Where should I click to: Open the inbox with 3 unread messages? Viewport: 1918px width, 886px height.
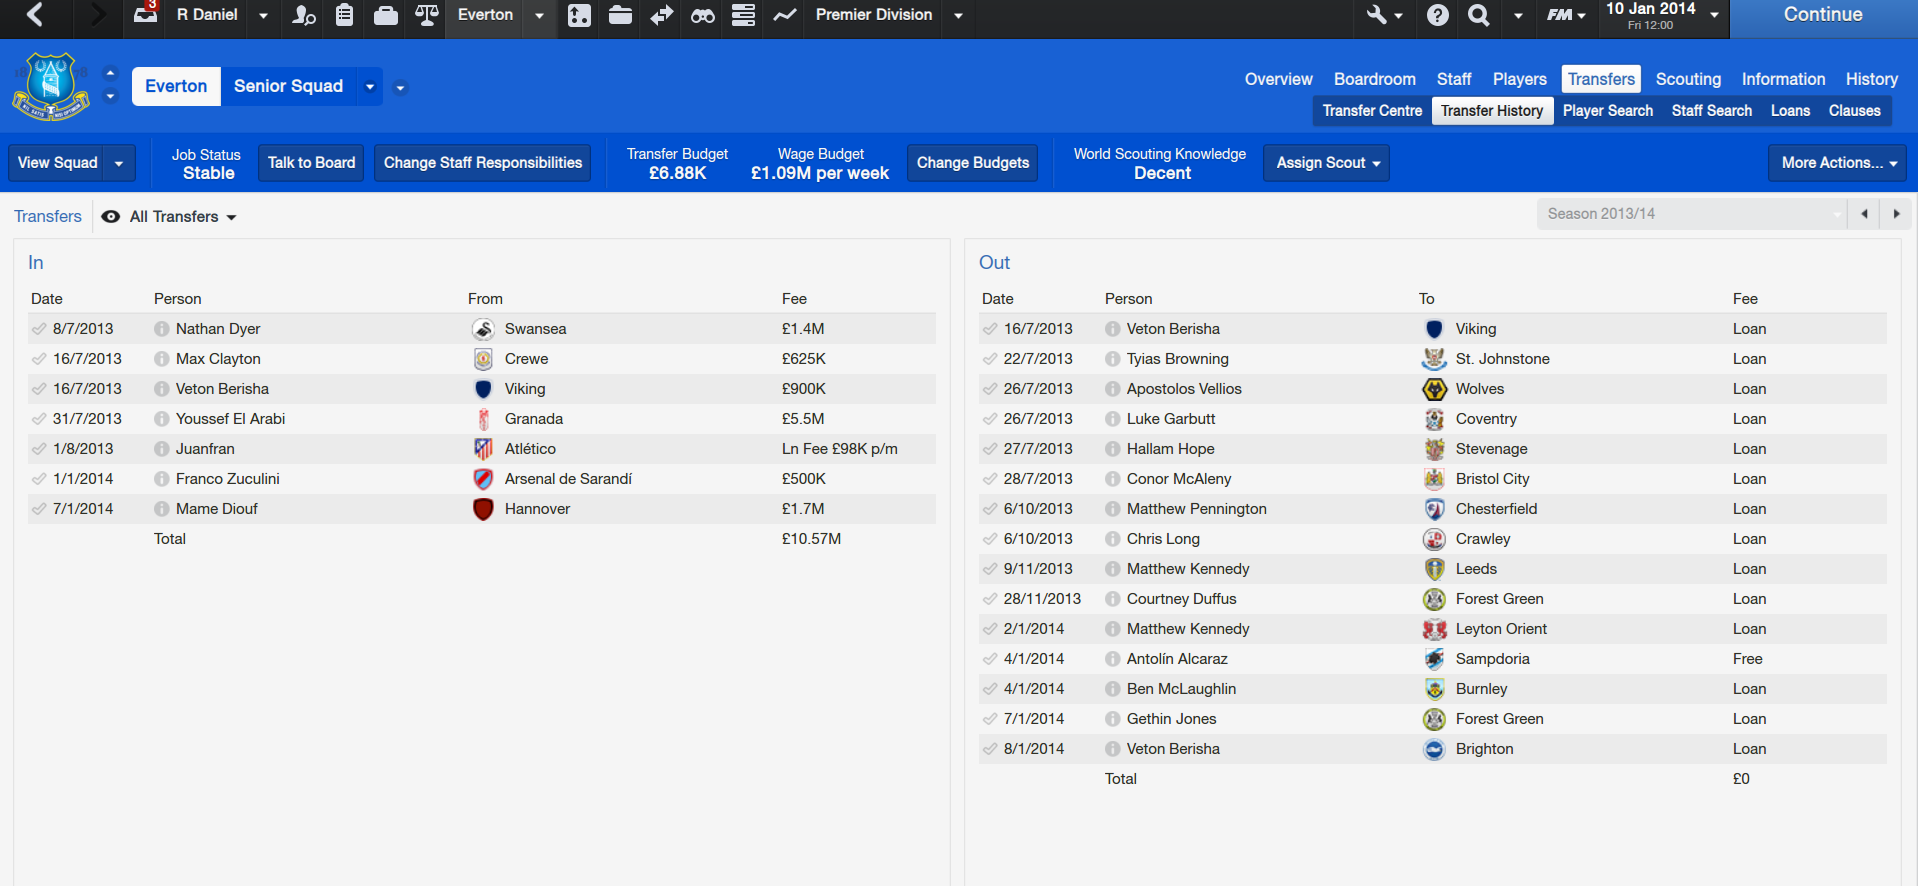coord(146,14)
